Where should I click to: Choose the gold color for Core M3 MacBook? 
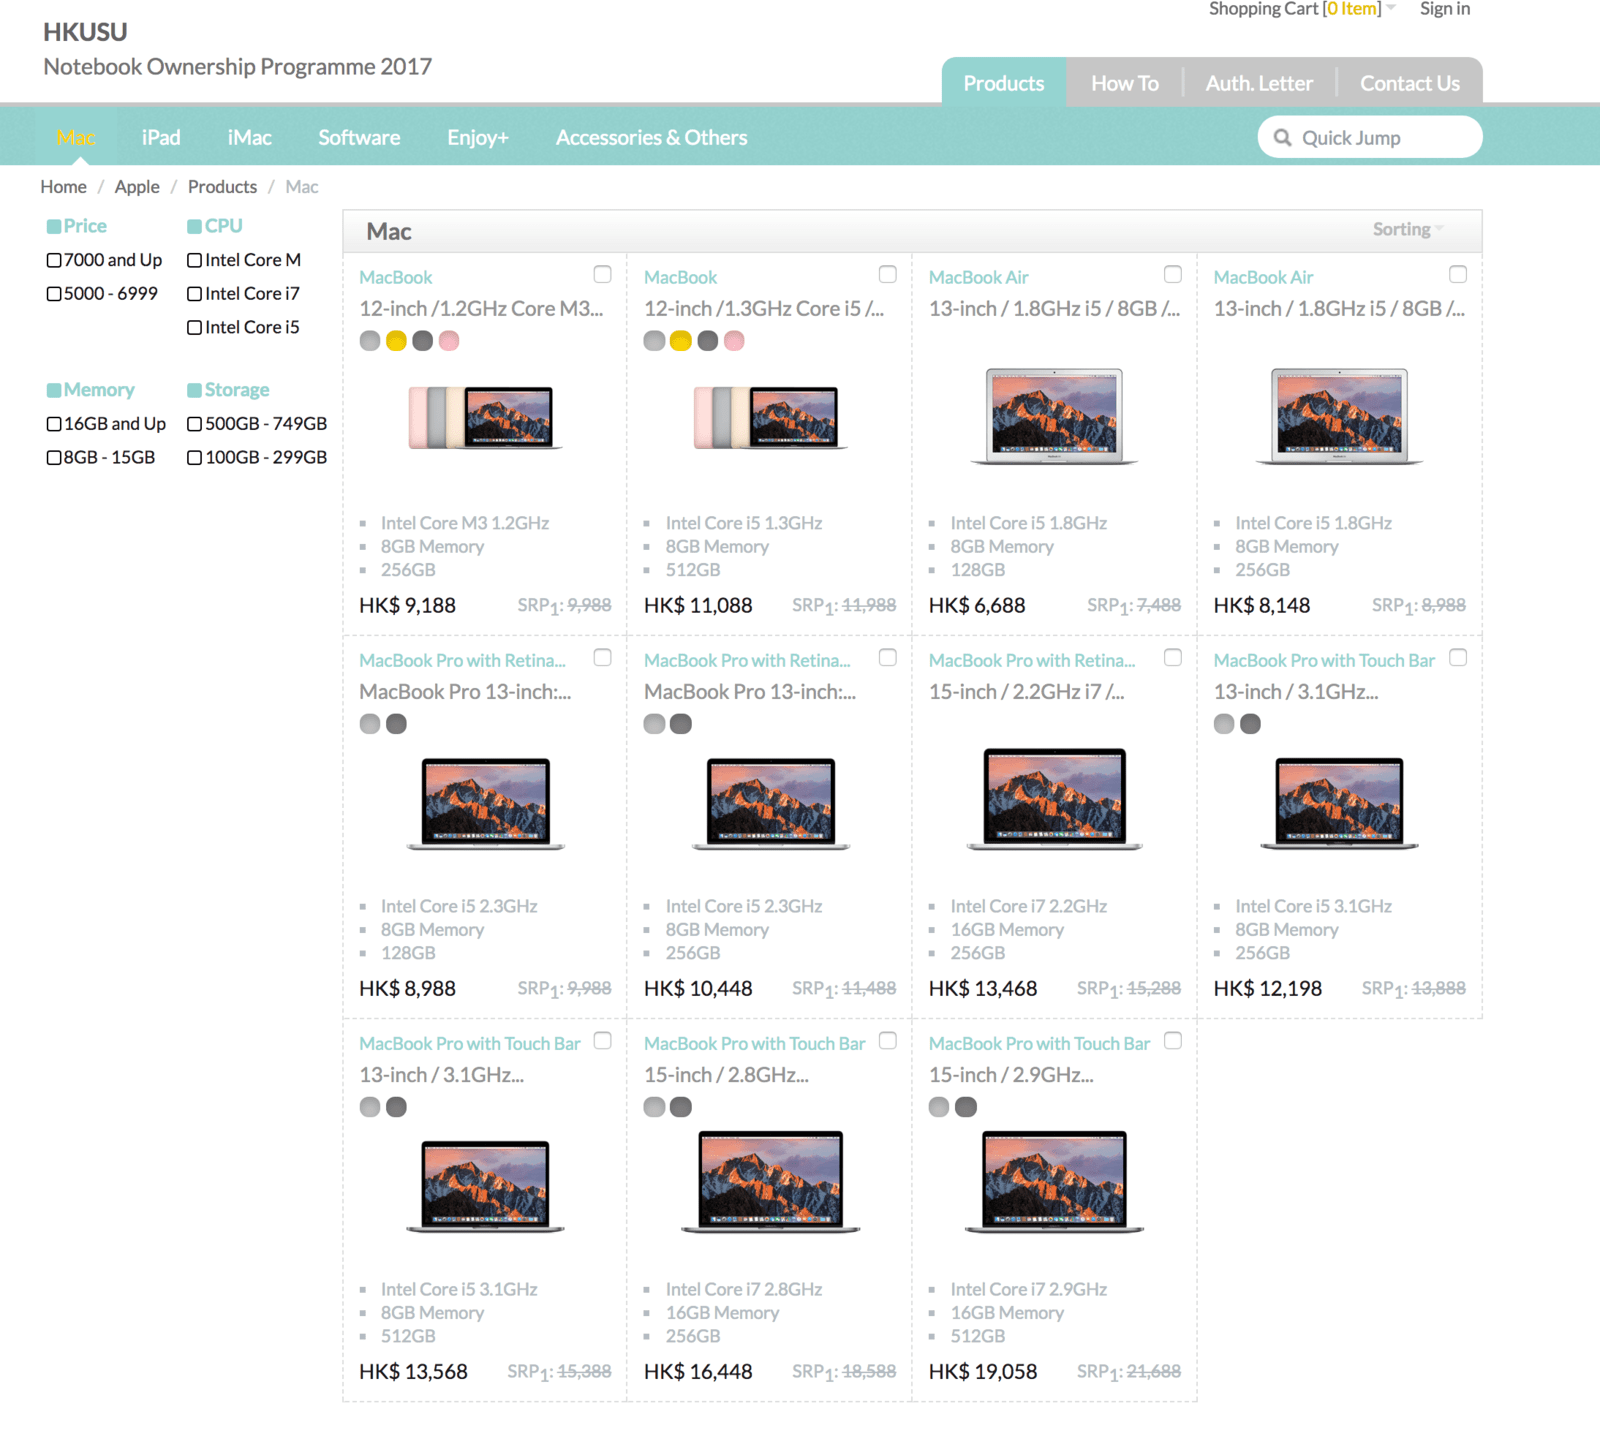pos(396,341)
